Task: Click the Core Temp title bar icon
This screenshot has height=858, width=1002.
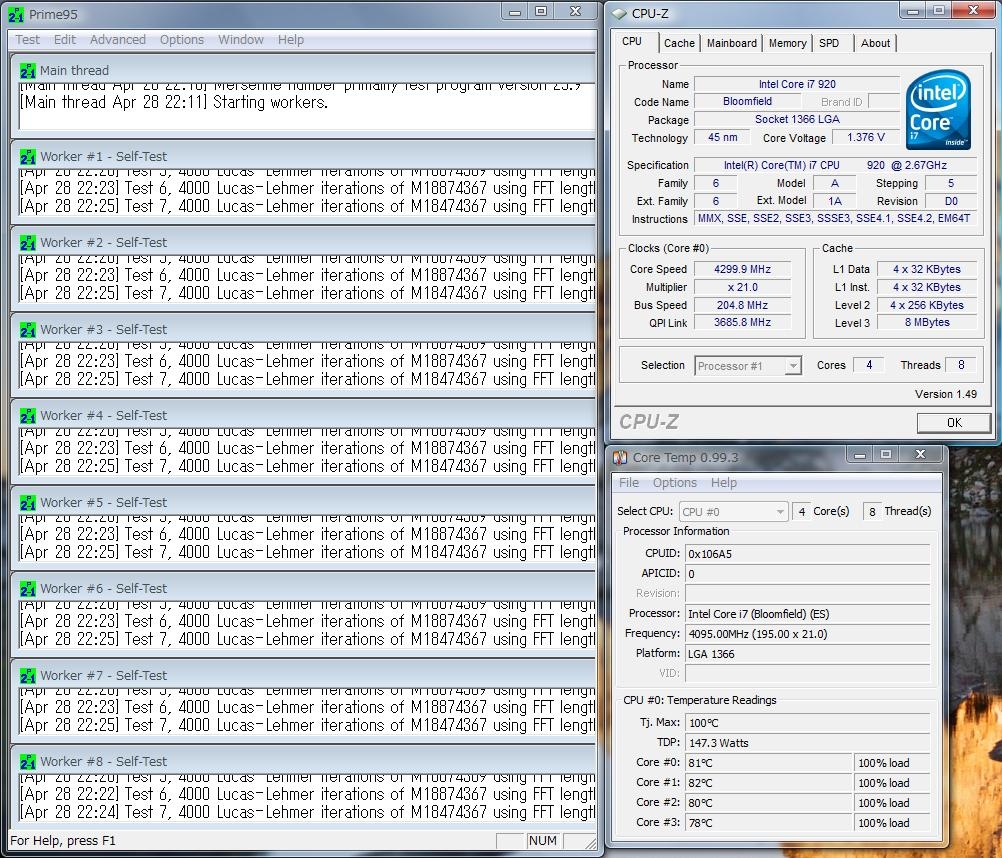Action: (620, 457)
